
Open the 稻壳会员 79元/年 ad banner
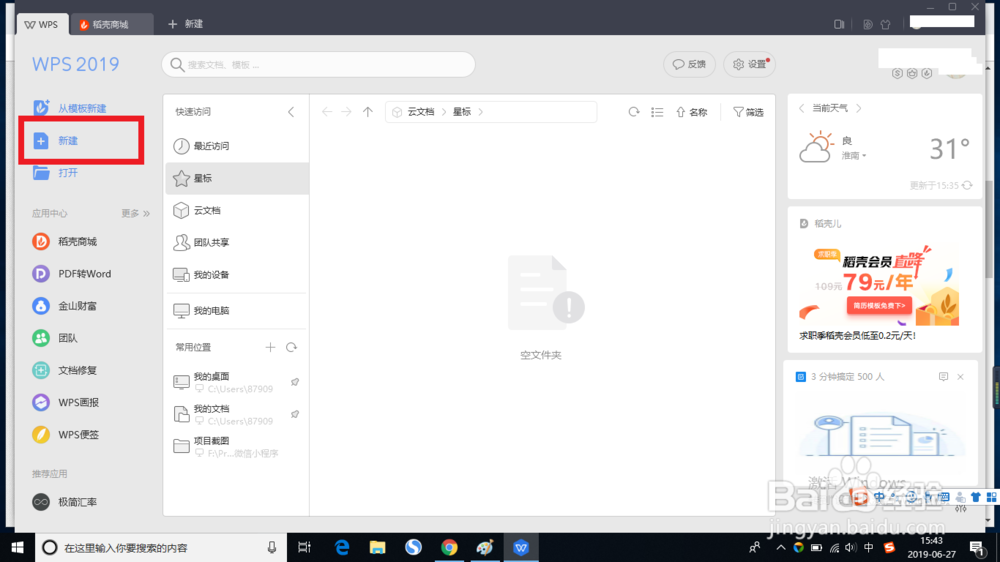(x=879, y=285)
